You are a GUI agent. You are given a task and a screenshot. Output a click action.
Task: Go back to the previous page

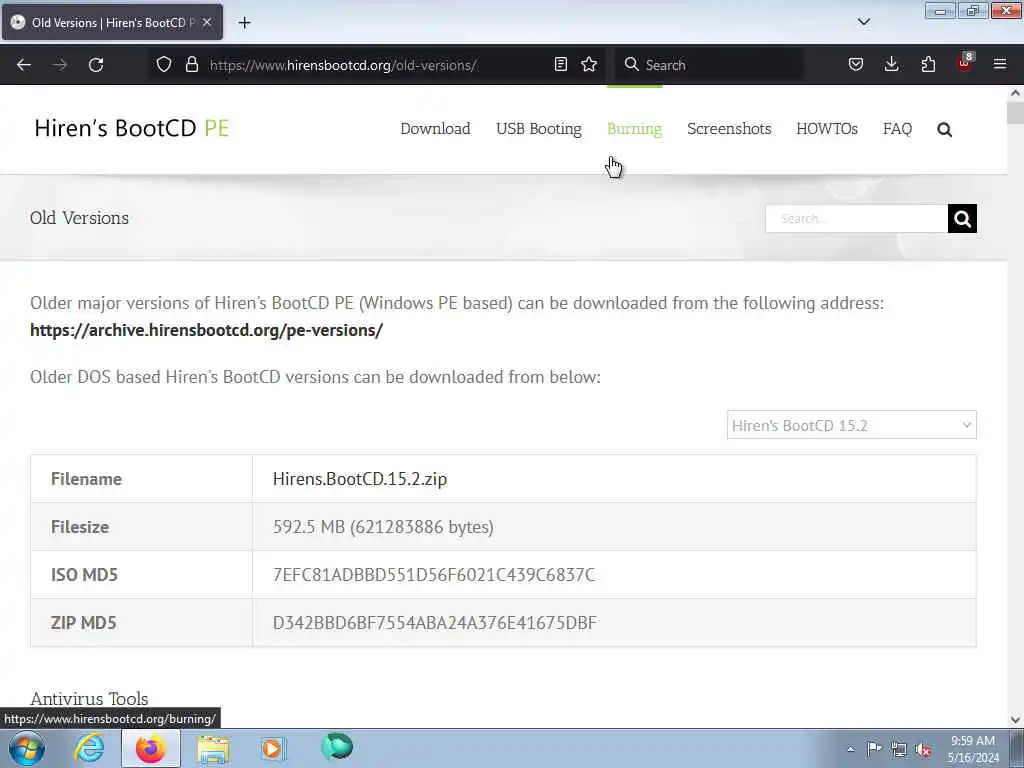point(24,65)
